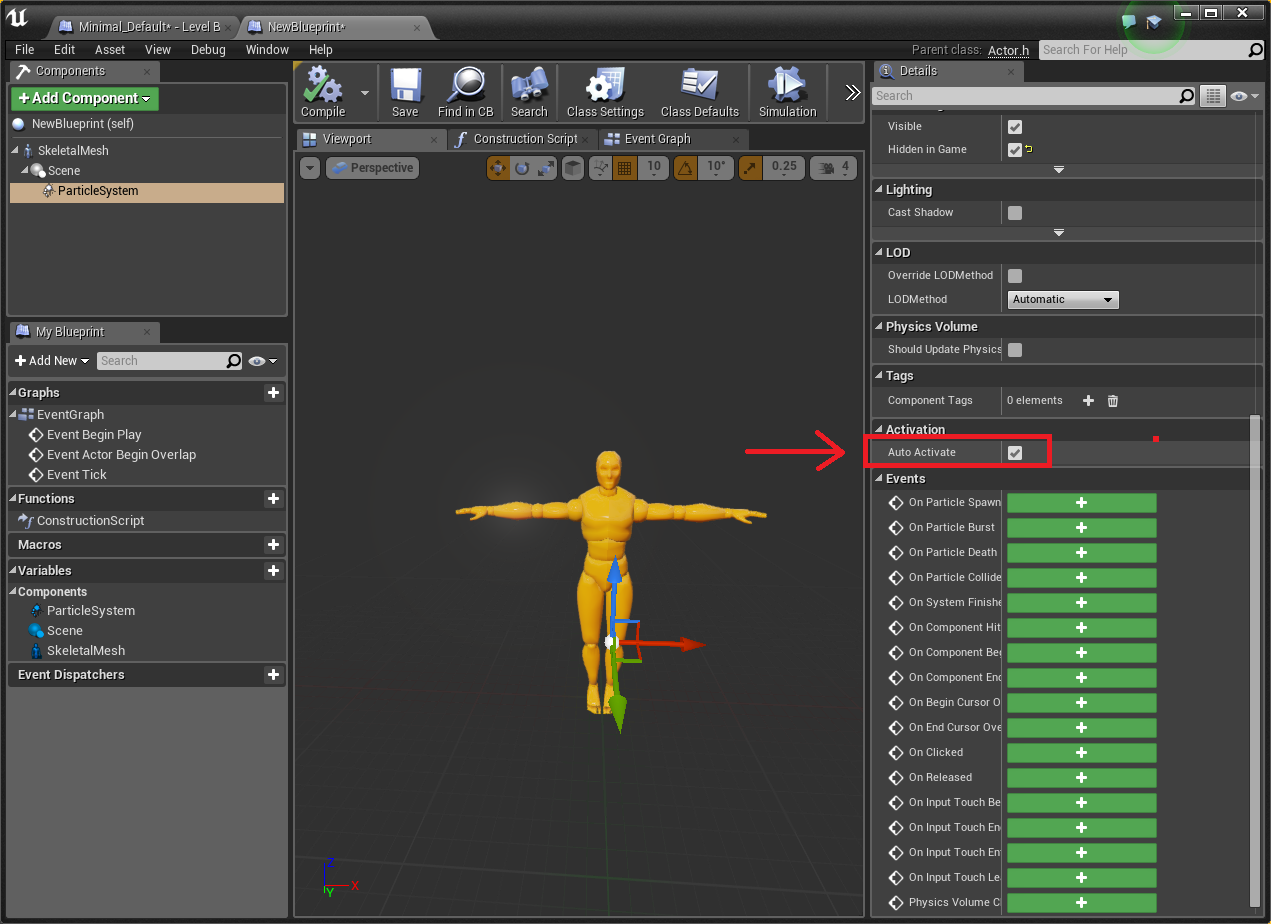Click the Compile toolbar icon
The image size is (1271, 924).
tap(323, 88)
